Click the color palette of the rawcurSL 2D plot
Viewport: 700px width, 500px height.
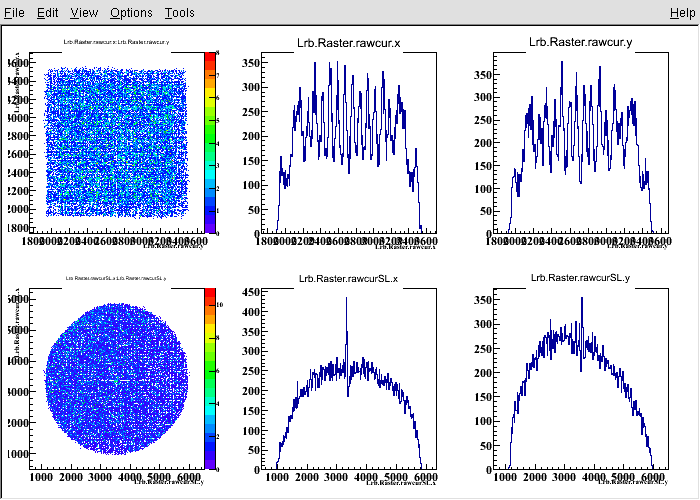210,379
